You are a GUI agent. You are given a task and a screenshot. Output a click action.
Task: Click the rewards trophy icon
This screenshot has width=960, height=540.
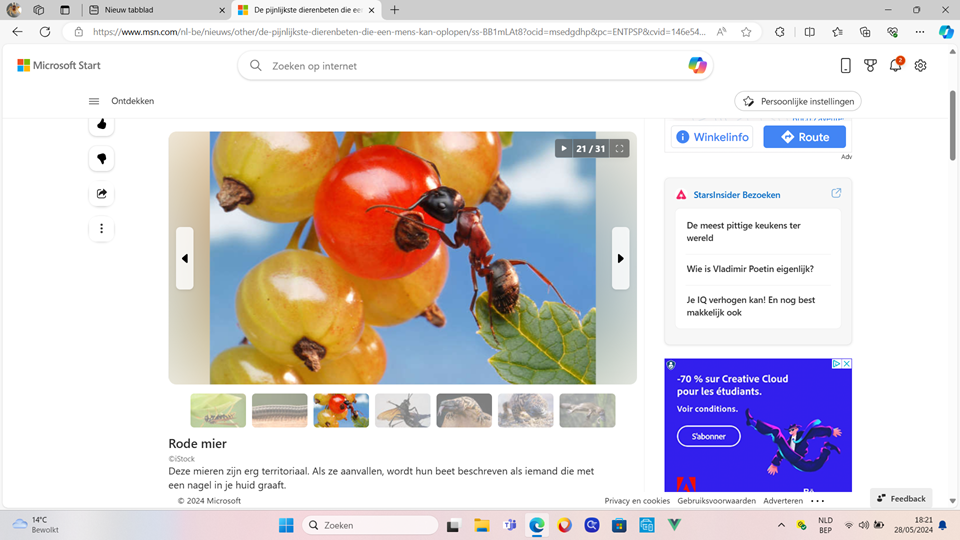[x=871, y=66]
